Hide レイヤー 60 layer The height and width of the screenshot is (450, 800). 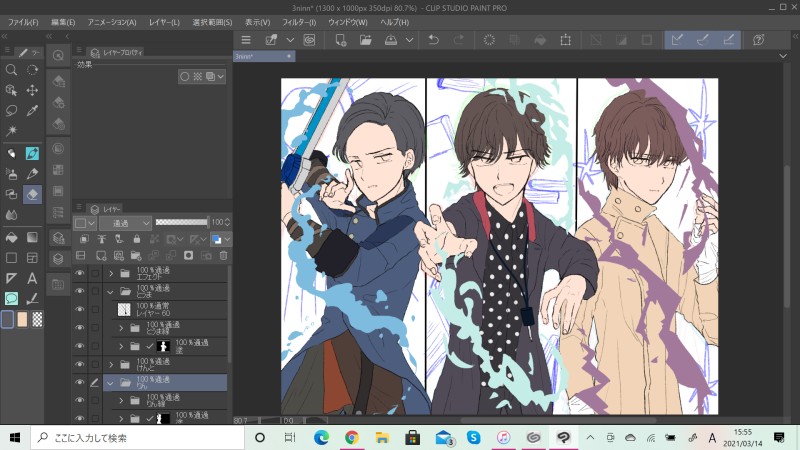(x=80, y=310)
